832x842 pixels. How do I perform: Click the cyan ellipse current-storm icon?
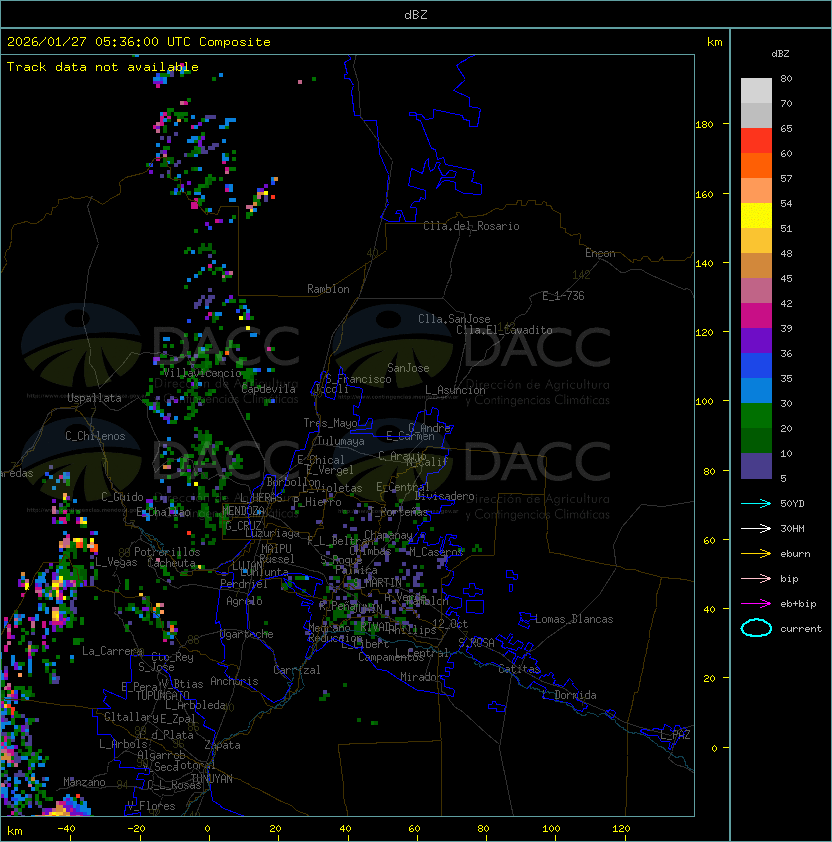(x=756, y=628)
